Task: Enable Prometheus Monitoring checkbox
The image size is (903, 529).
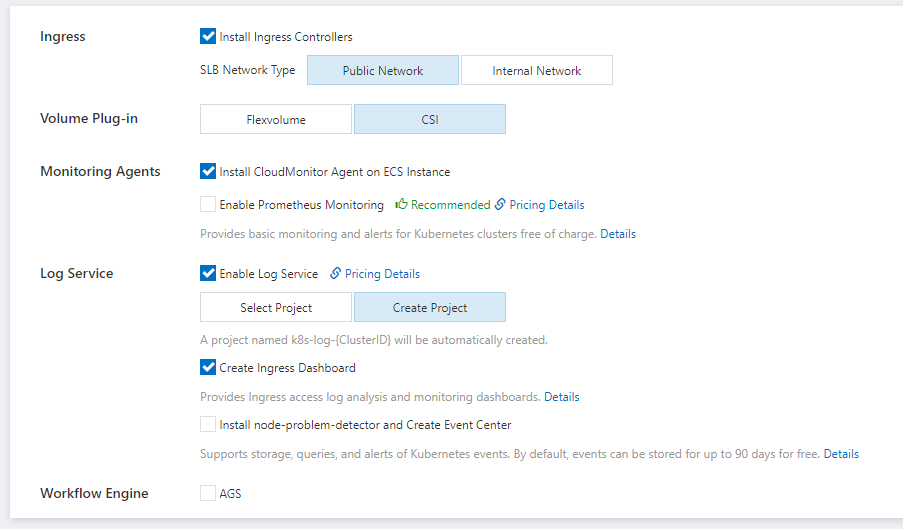Action: pos(208,204)
